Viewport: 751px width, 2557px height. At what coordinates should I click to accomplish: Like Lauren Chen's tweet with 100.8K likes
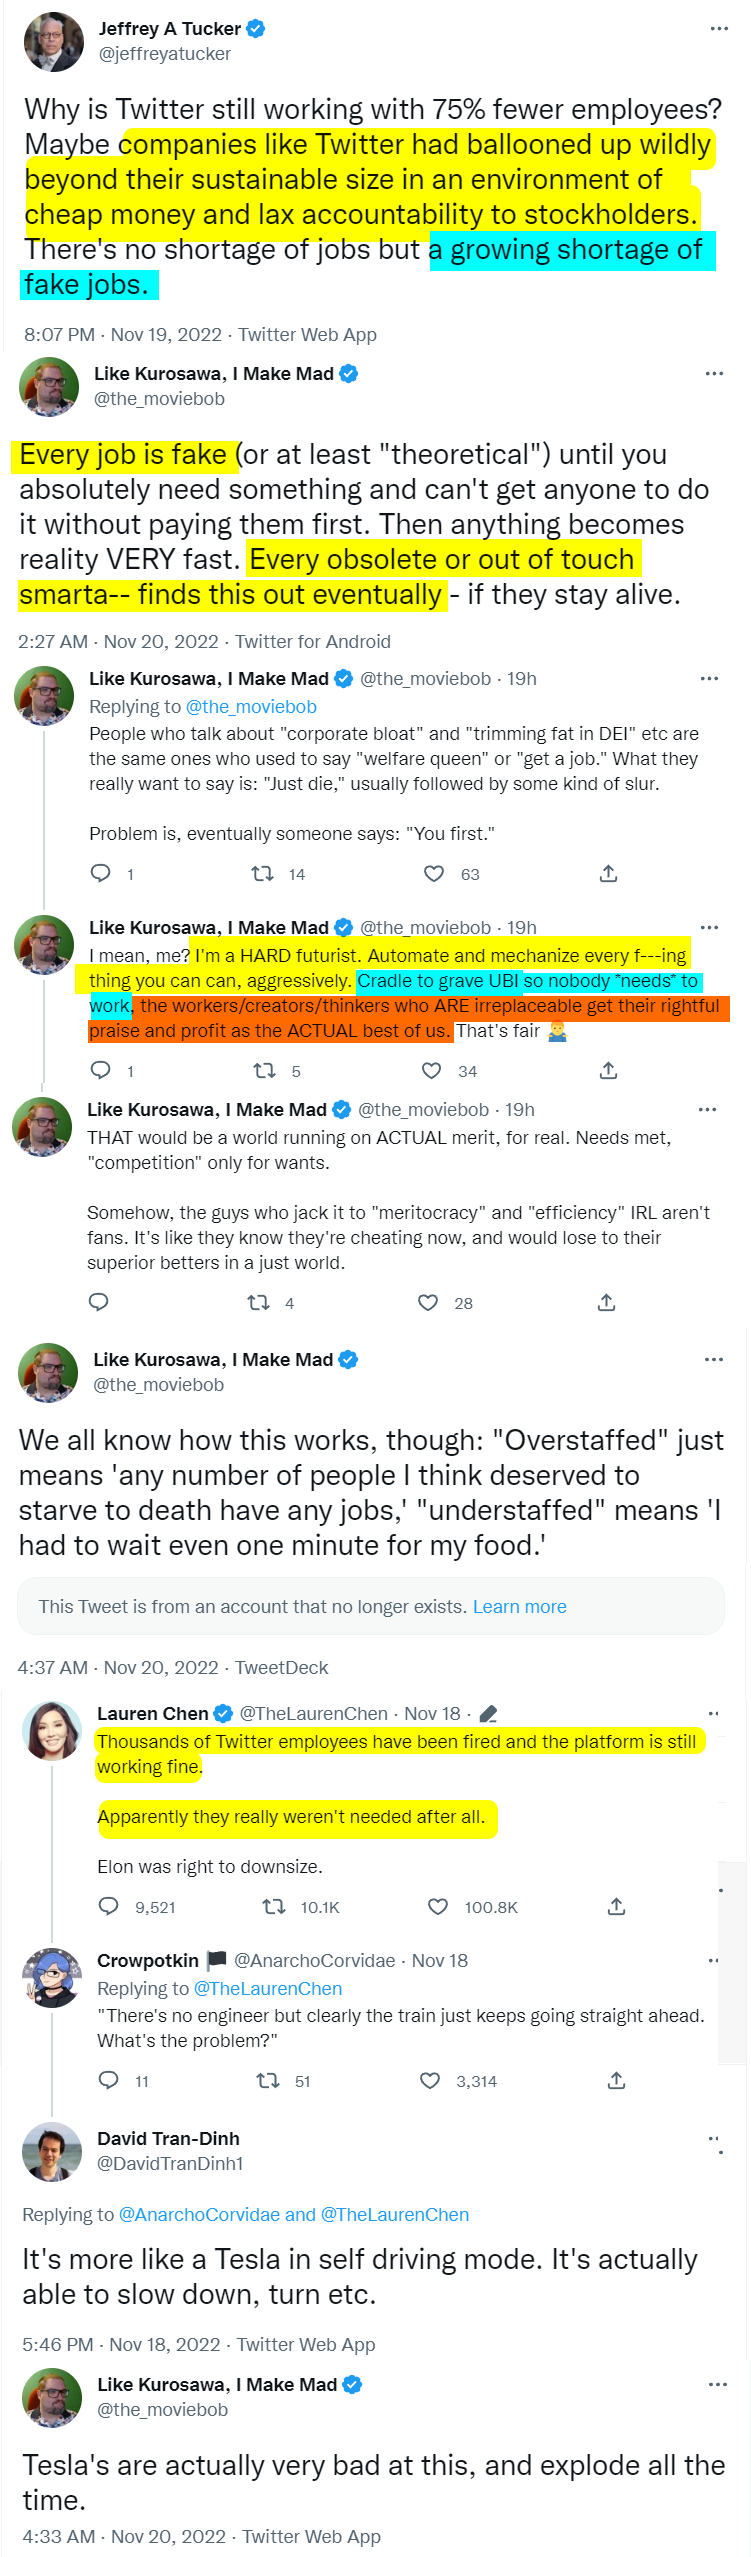(438, 1906)
